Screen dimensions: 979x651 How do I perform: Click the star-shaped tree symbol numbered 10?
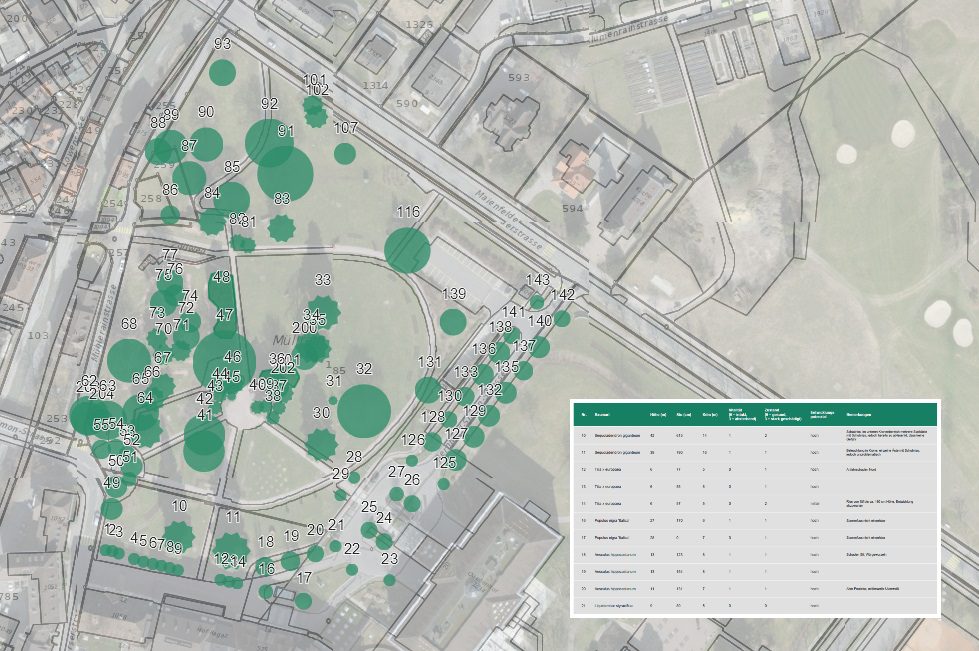coord(179,537)
